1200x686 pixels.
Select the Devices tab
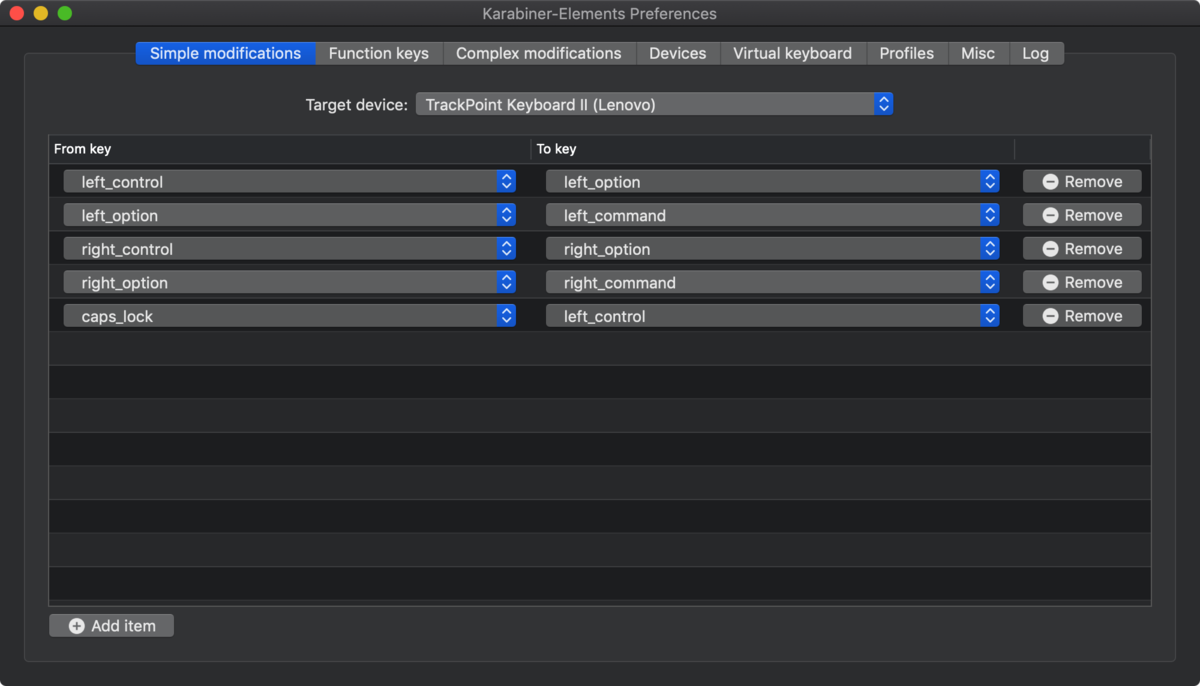(677, 53)
